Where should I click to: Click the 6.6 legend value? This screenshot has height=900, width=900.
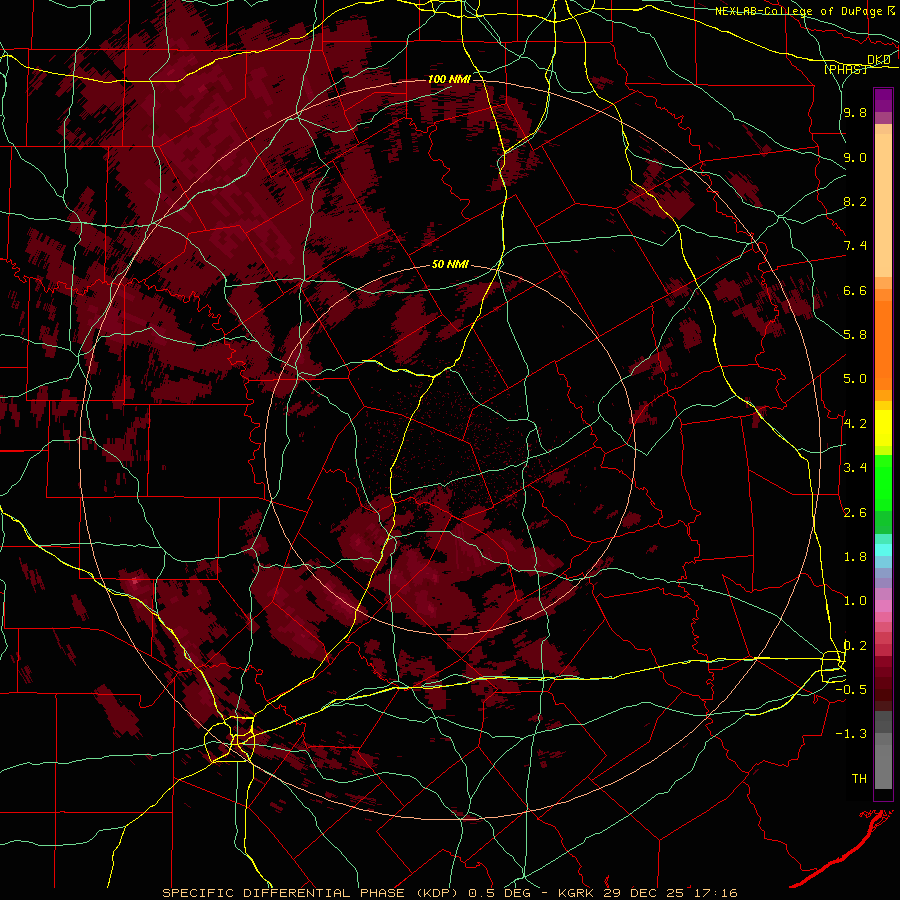855,291
